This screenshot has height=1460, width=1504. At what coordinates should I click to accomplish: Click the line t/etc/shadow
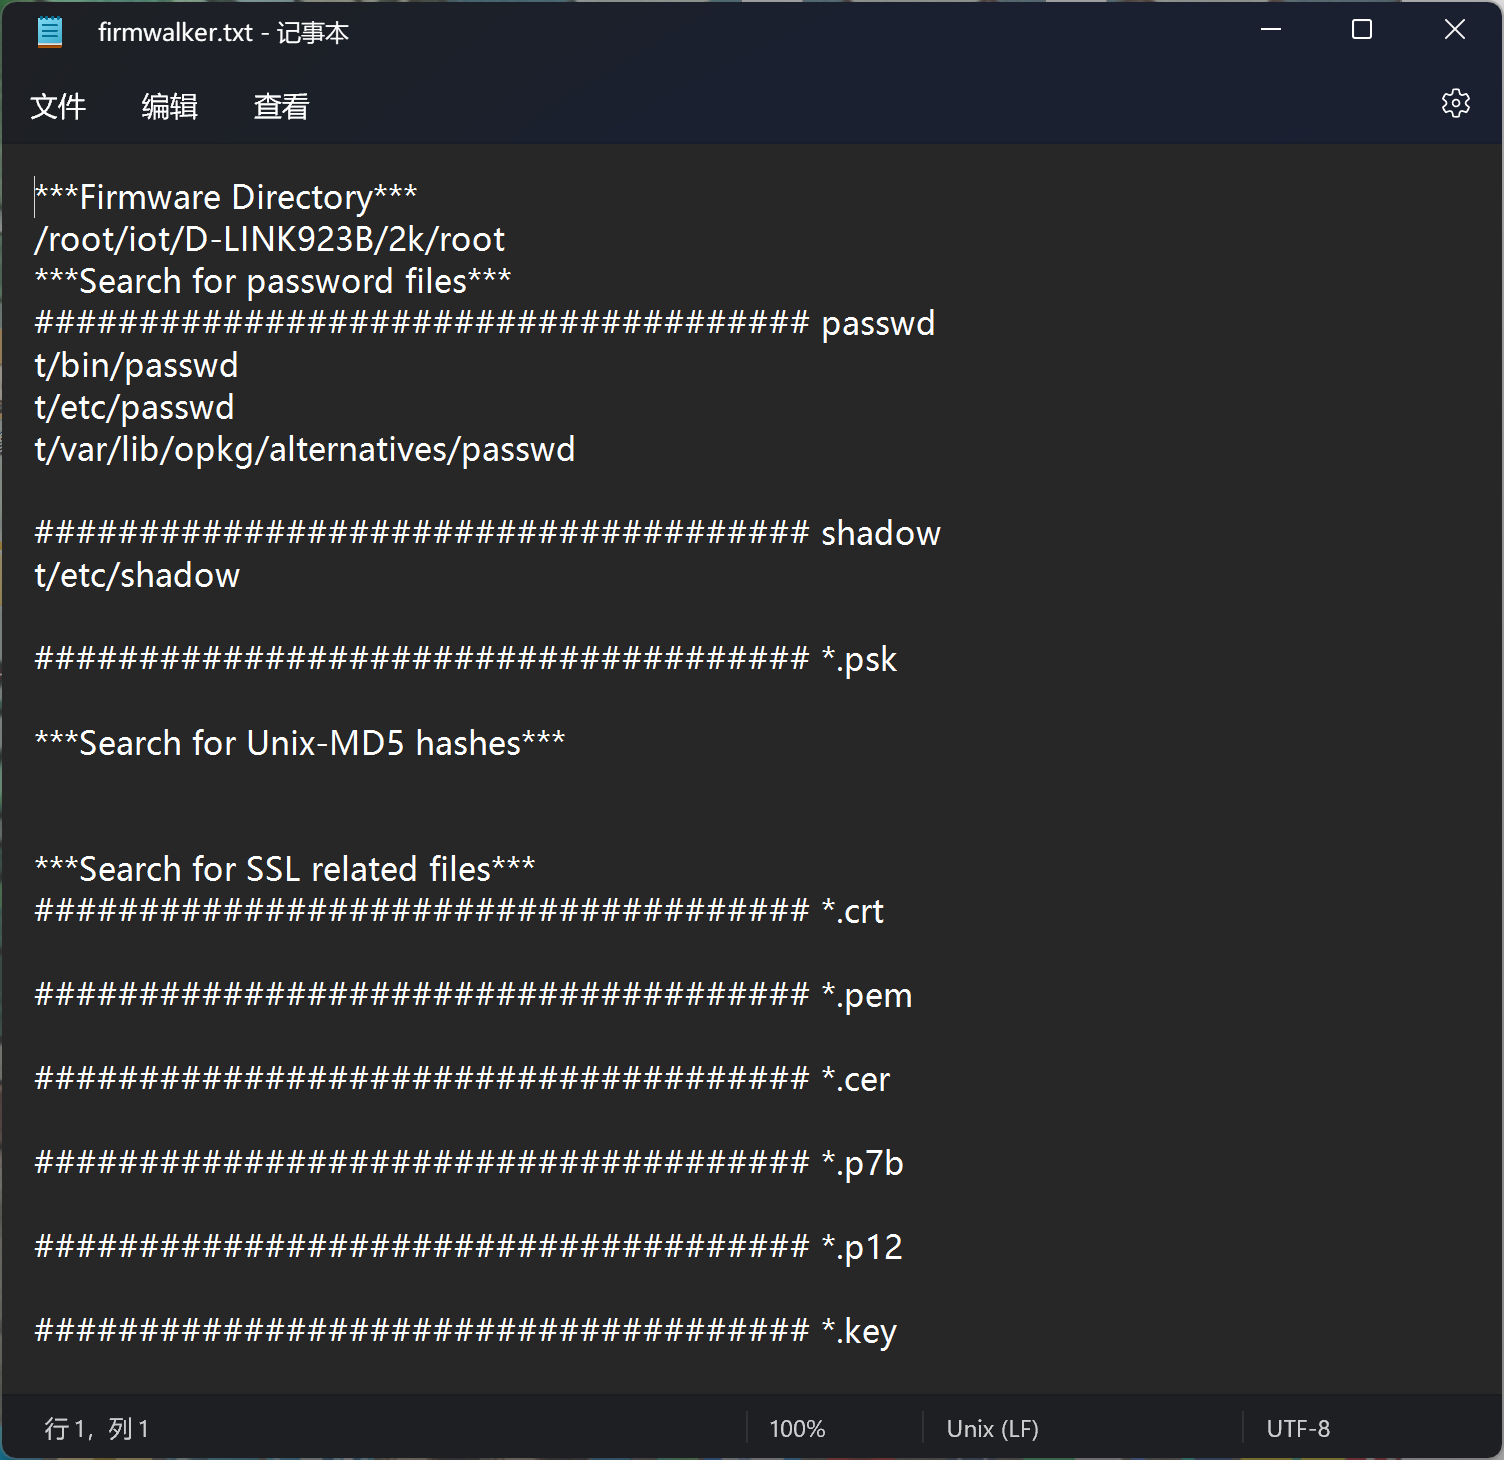(137, 575)
